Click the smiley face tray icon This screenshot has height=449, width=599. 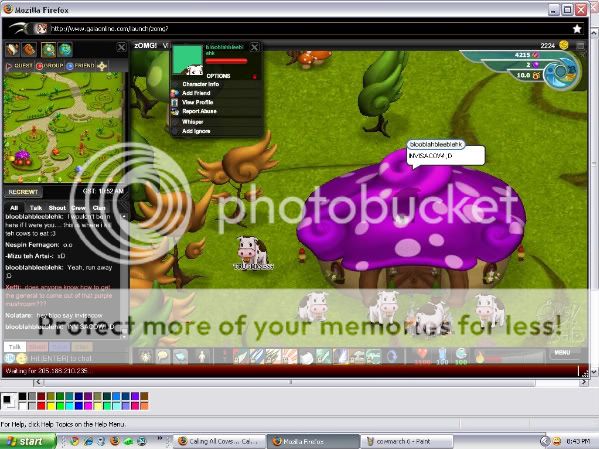(x=557, y=441)
